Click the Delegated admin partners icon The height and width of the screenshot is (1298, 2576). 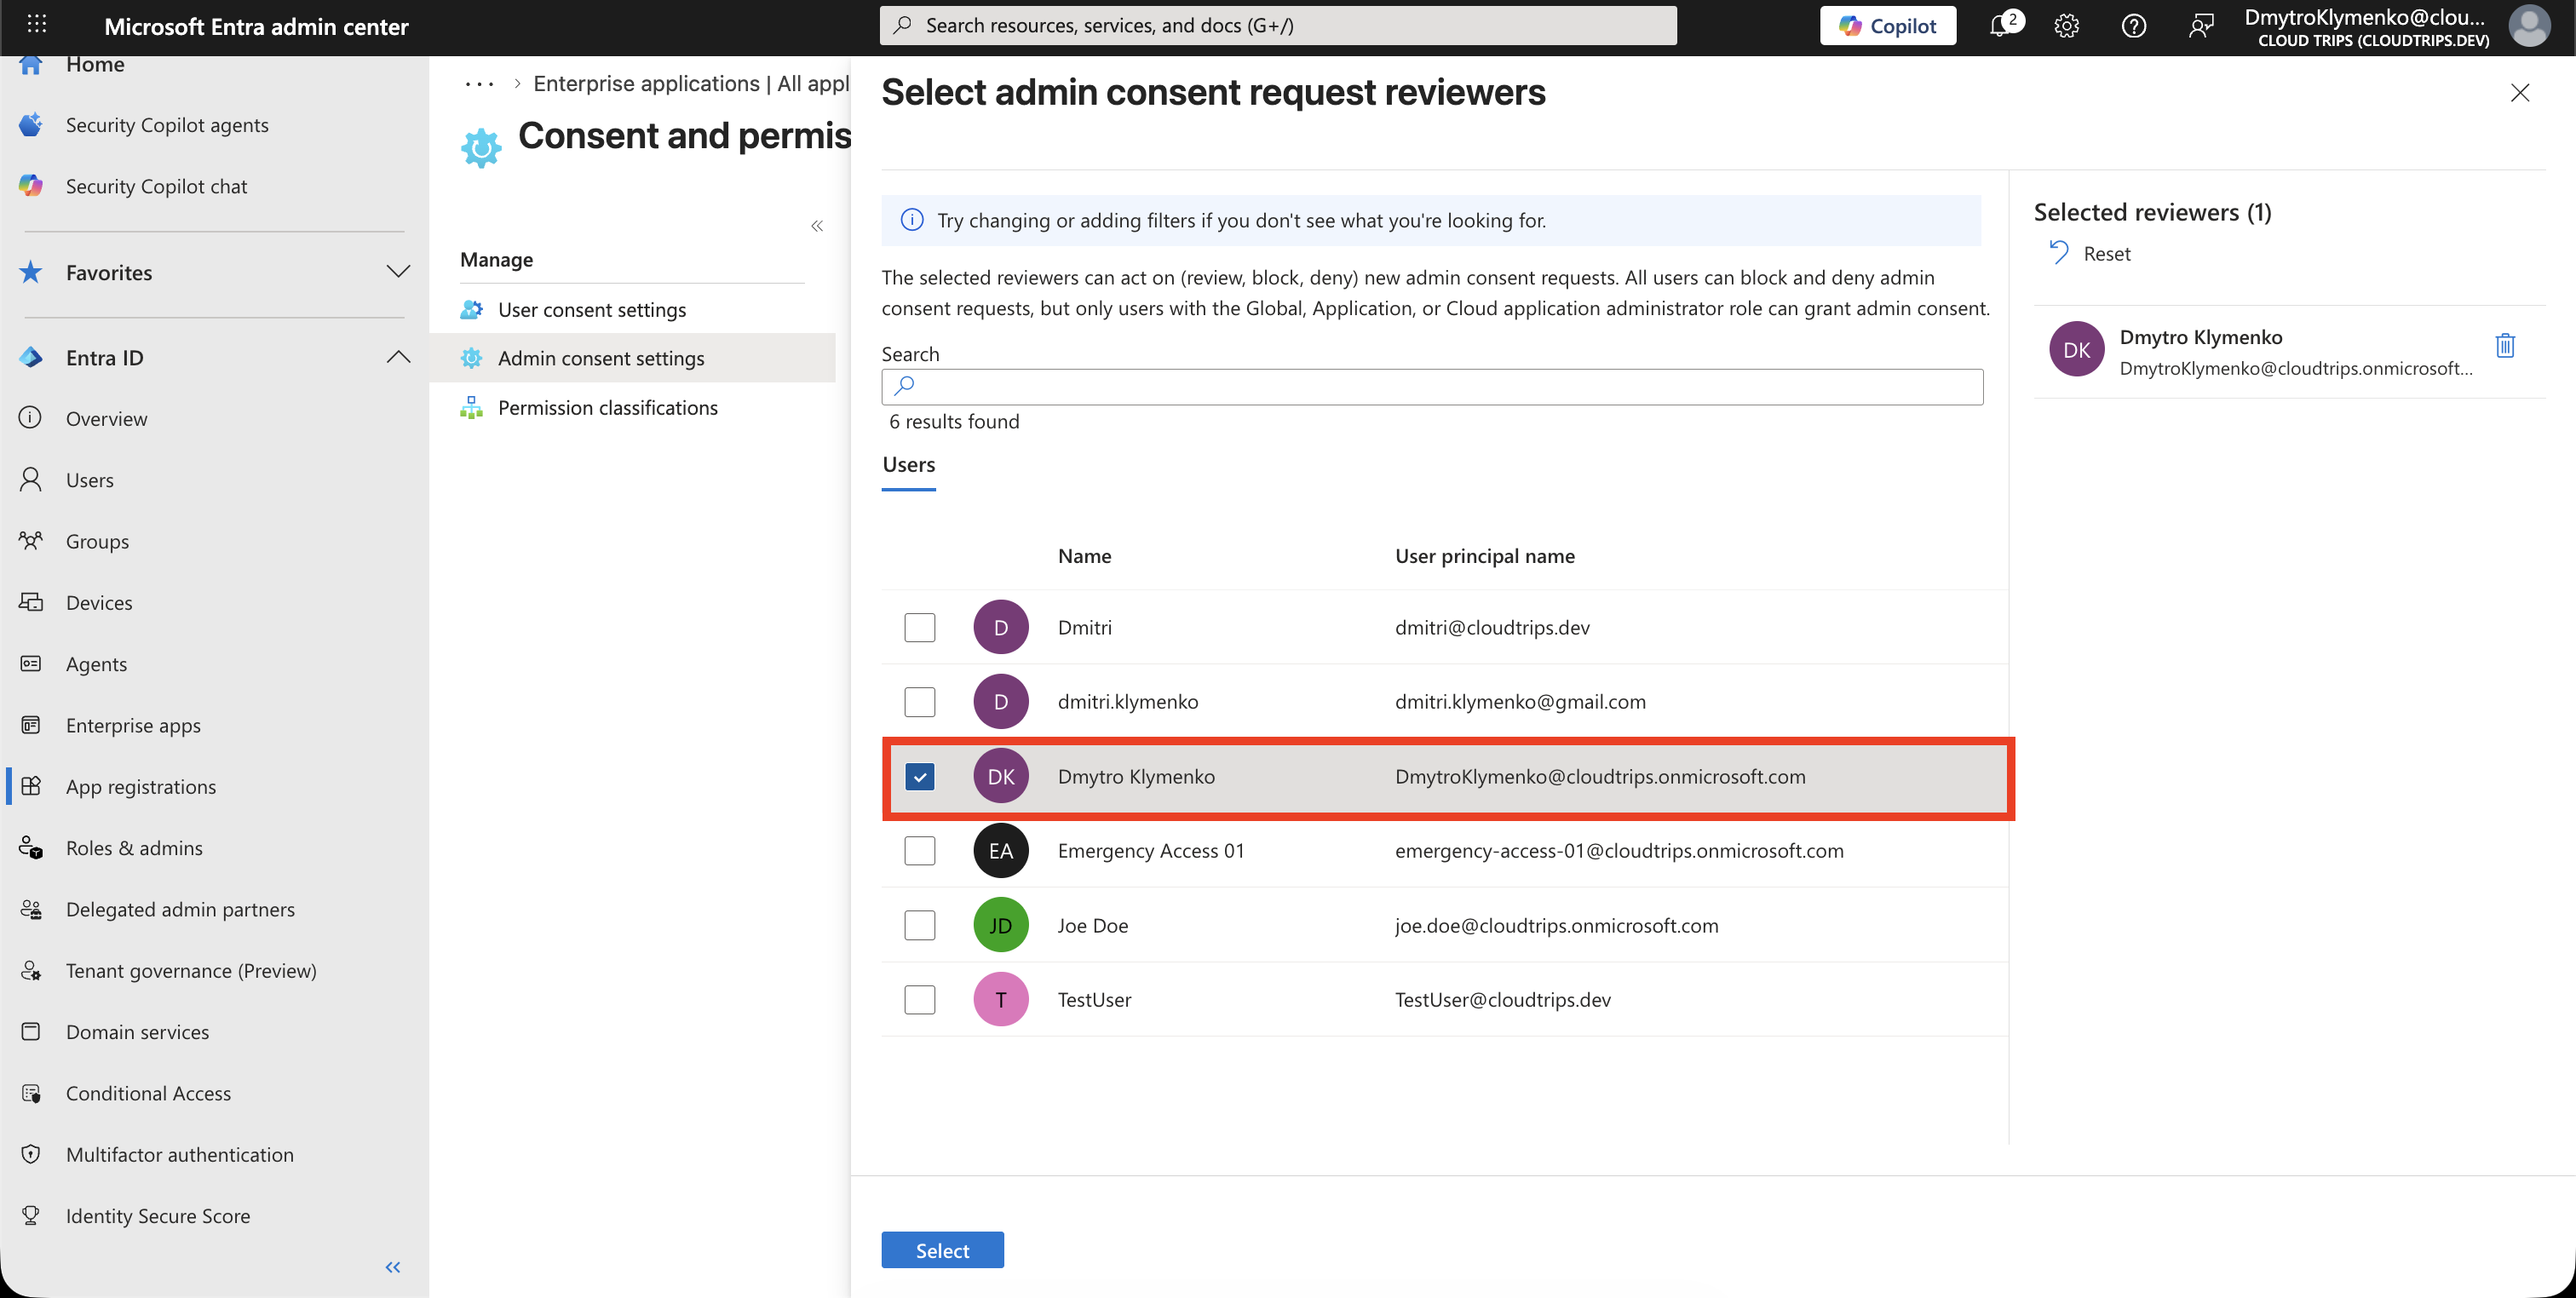click(x=31, y=909)
